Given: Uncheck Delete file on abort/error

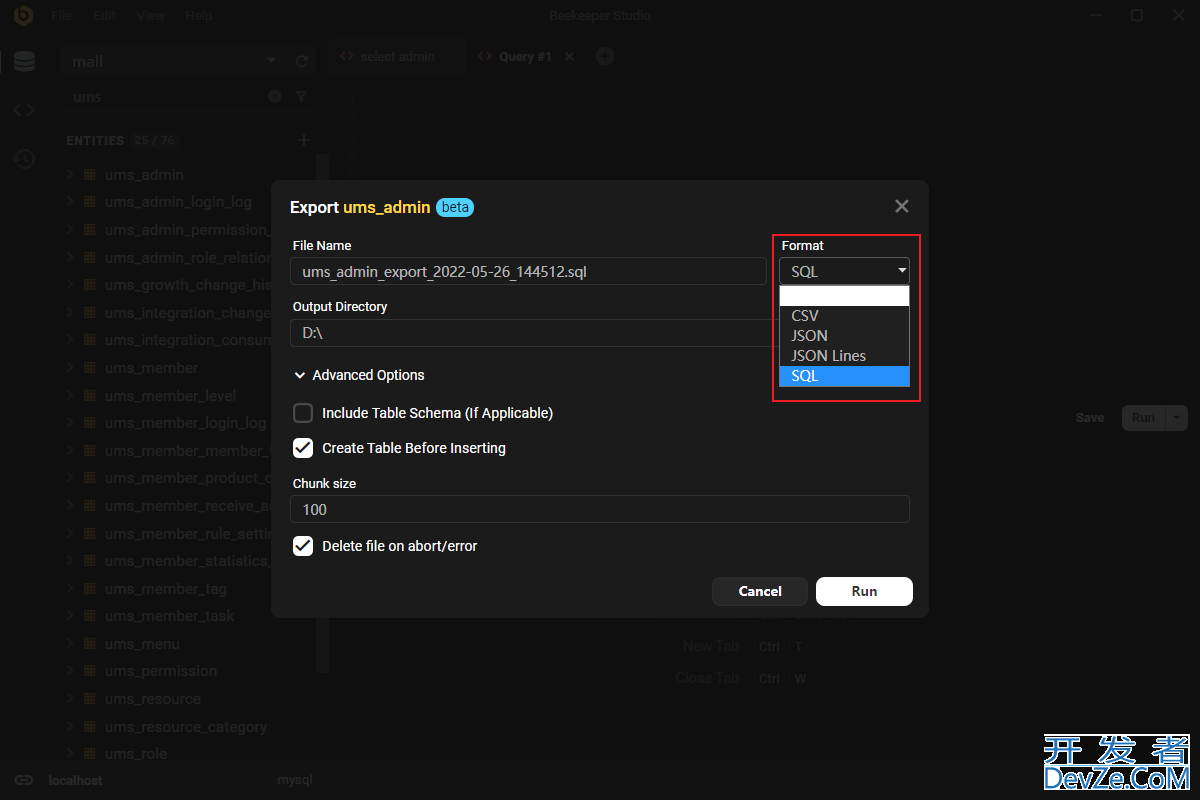Looking at the screenshot, I should pyautogui.click(x=302, y=546).
